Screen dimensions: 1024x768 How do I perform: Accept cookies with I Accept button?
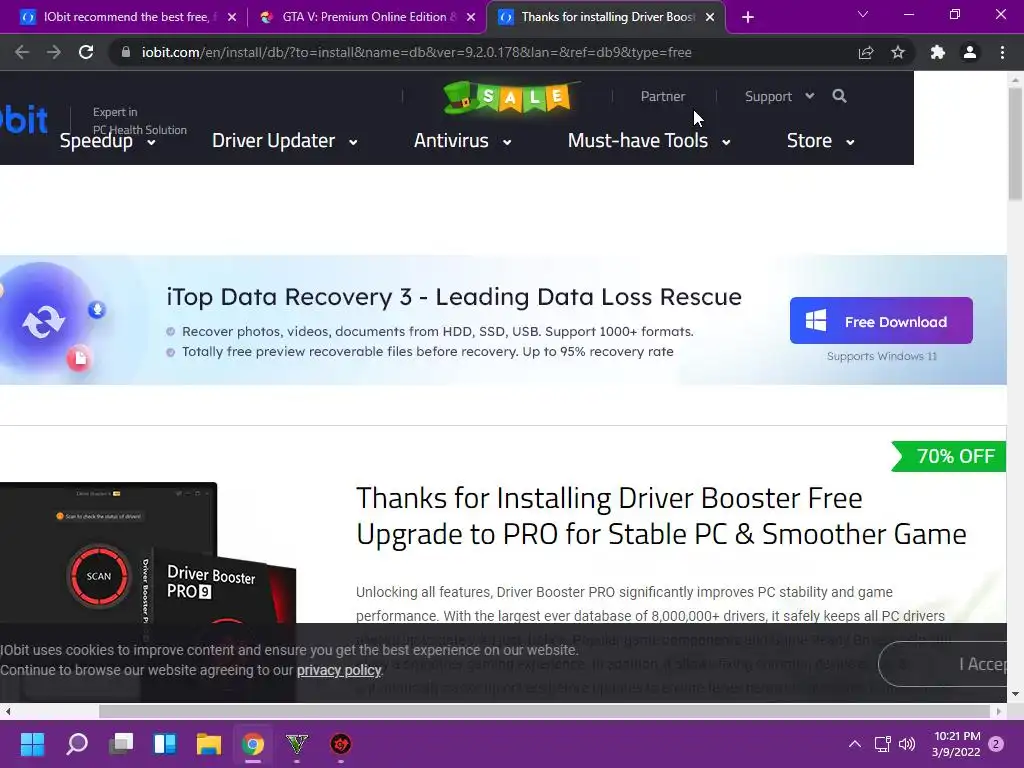click(944, 664)
